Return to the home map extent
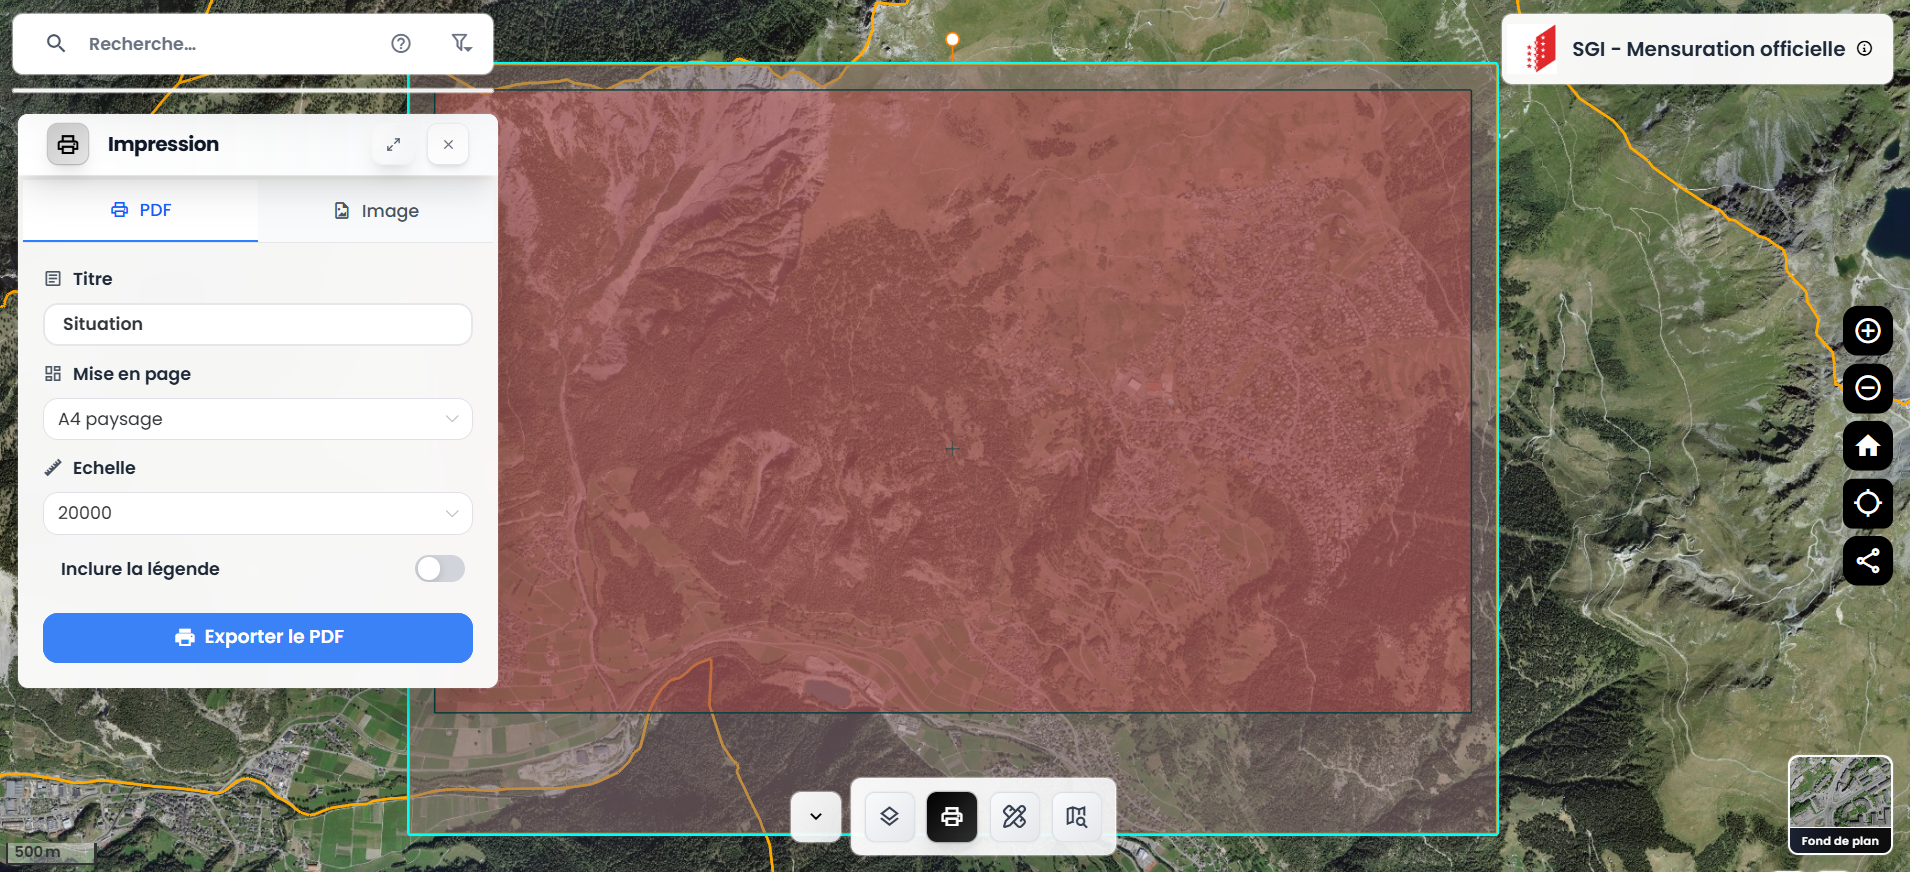This screenshot has height=872, width=1910. (1867, 446)
